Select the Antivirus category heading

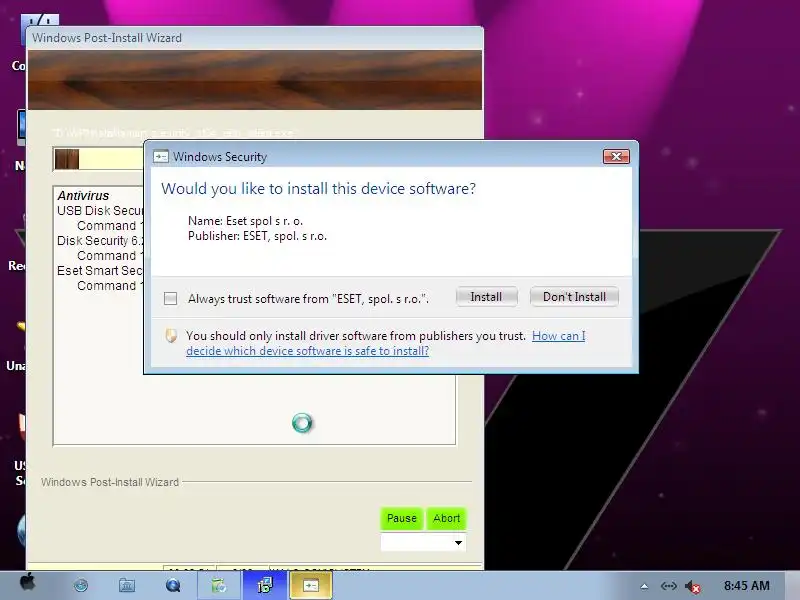pos(83,195)
